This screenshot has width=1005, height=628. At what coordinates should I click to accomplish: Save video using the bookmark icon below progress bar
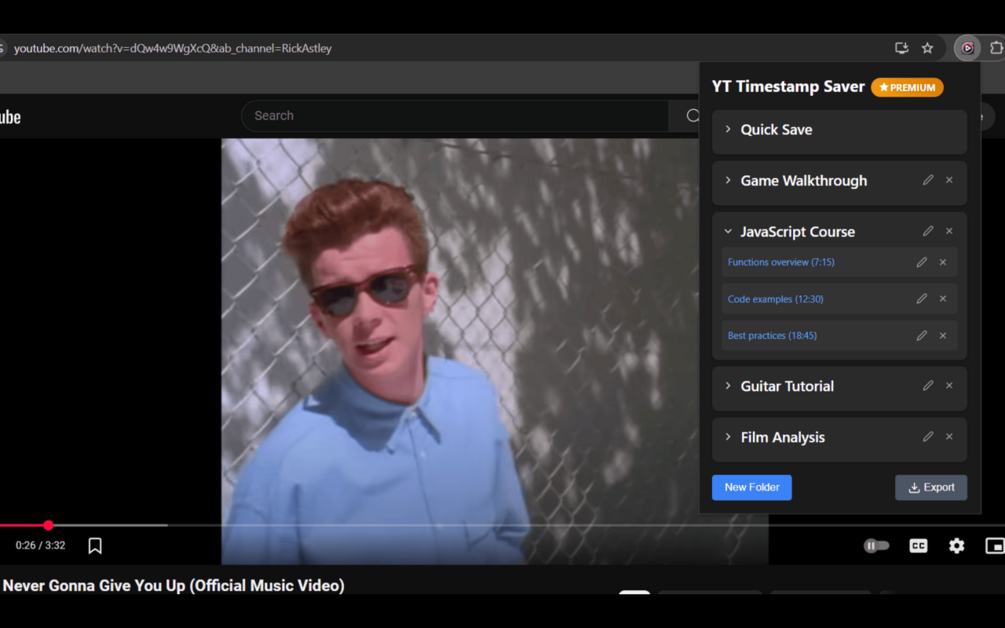(x=95, y=545)
